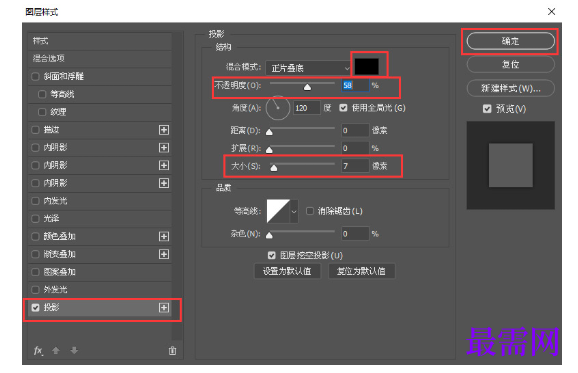Toggle 消除锯齿(L) checkbox
This screenshot has height=373, width=578.
click(x=310, y=211)
